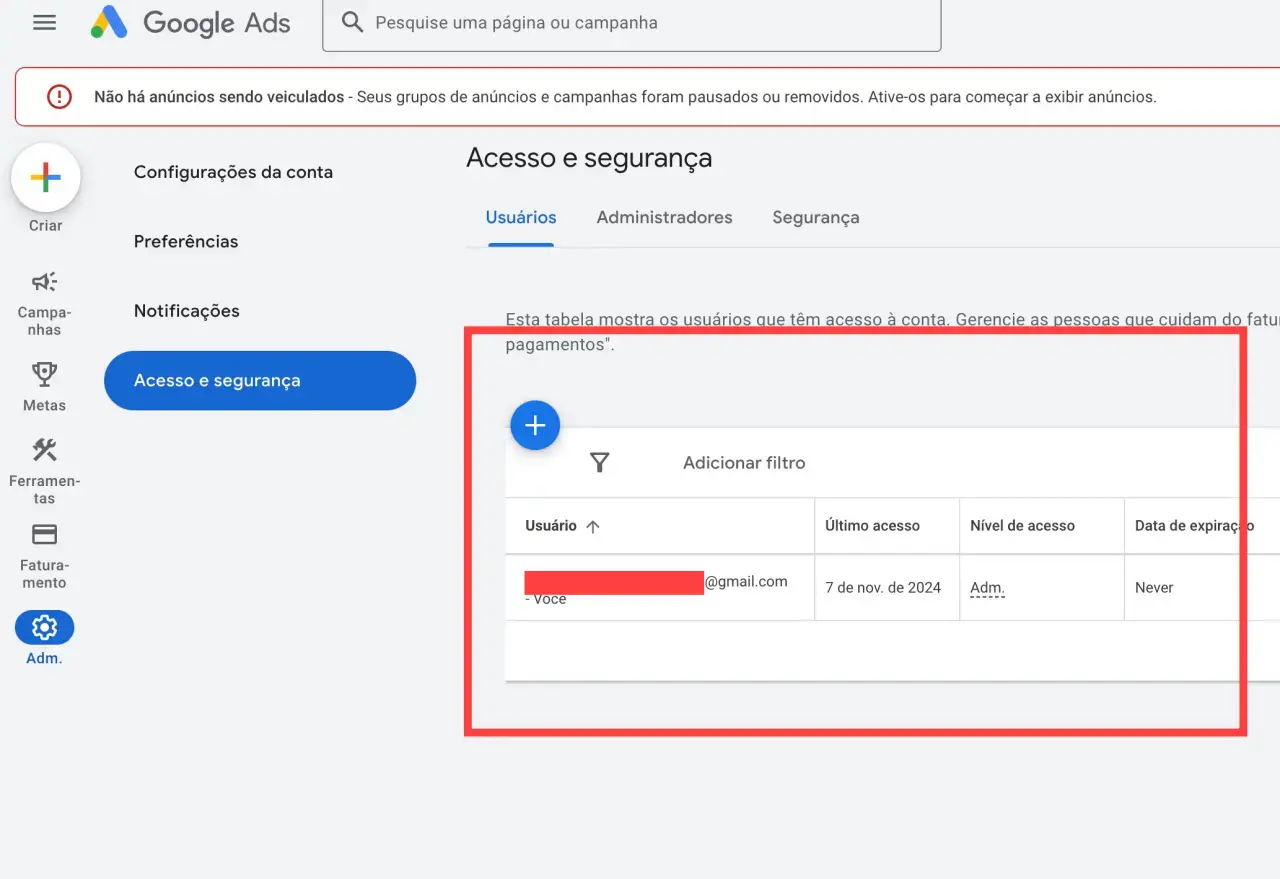
Task: Click the blue plus icon to add a user
Action: click(535, 425)
